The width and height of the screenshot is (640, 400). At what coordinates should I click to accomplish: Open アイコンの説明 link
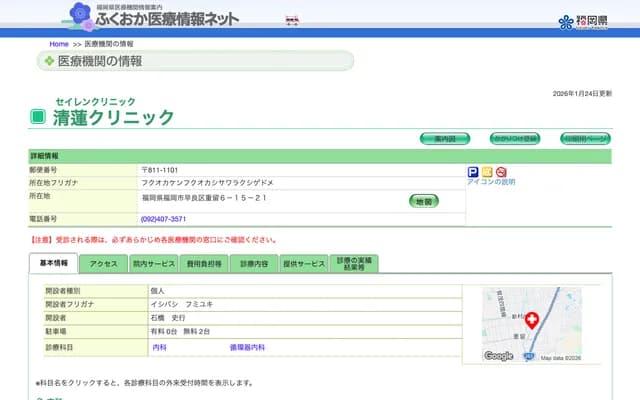(x=491, y=182)
